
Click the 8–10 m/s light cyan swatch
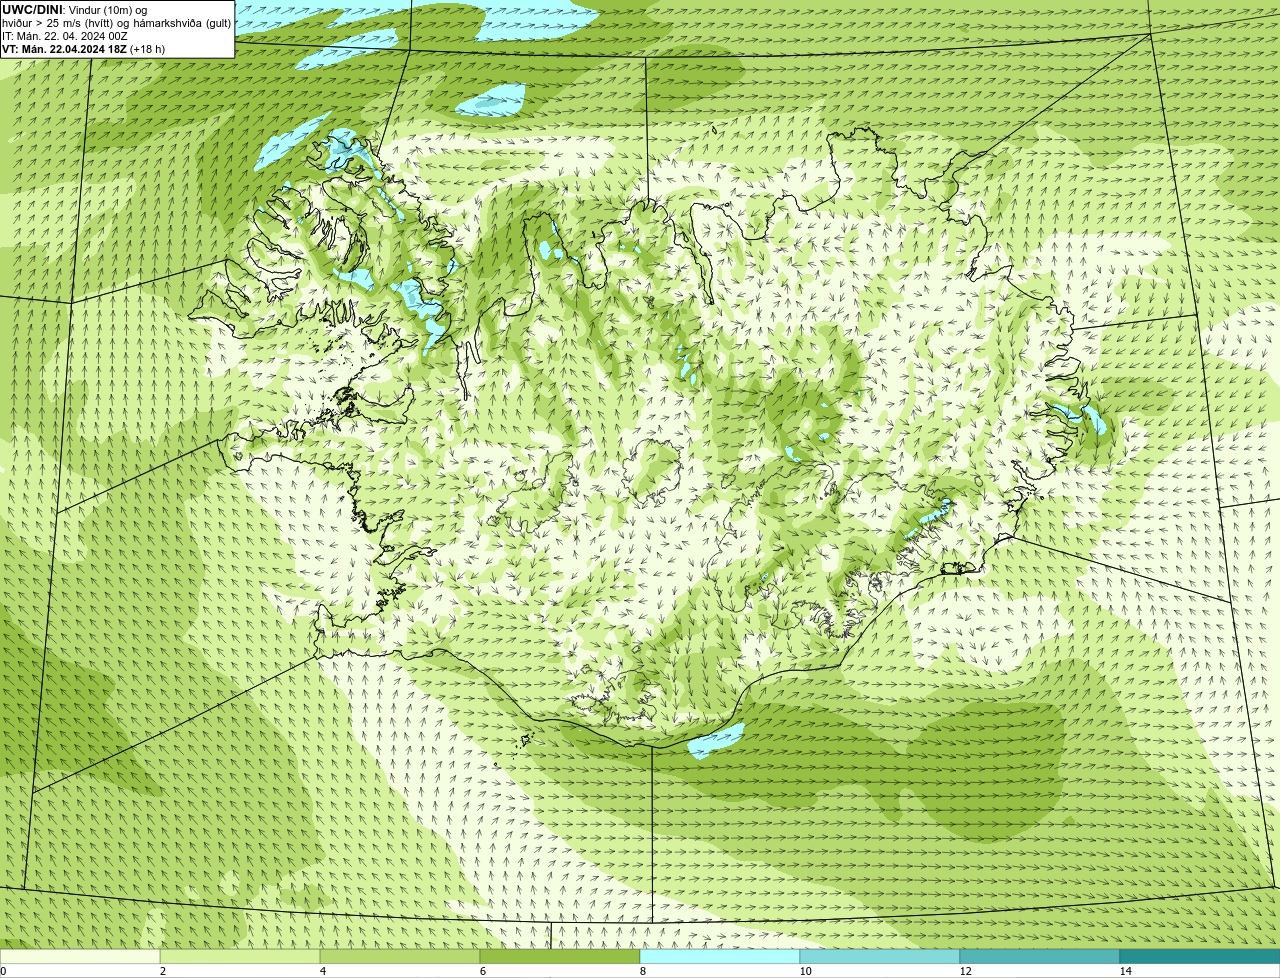click(720, 956)
